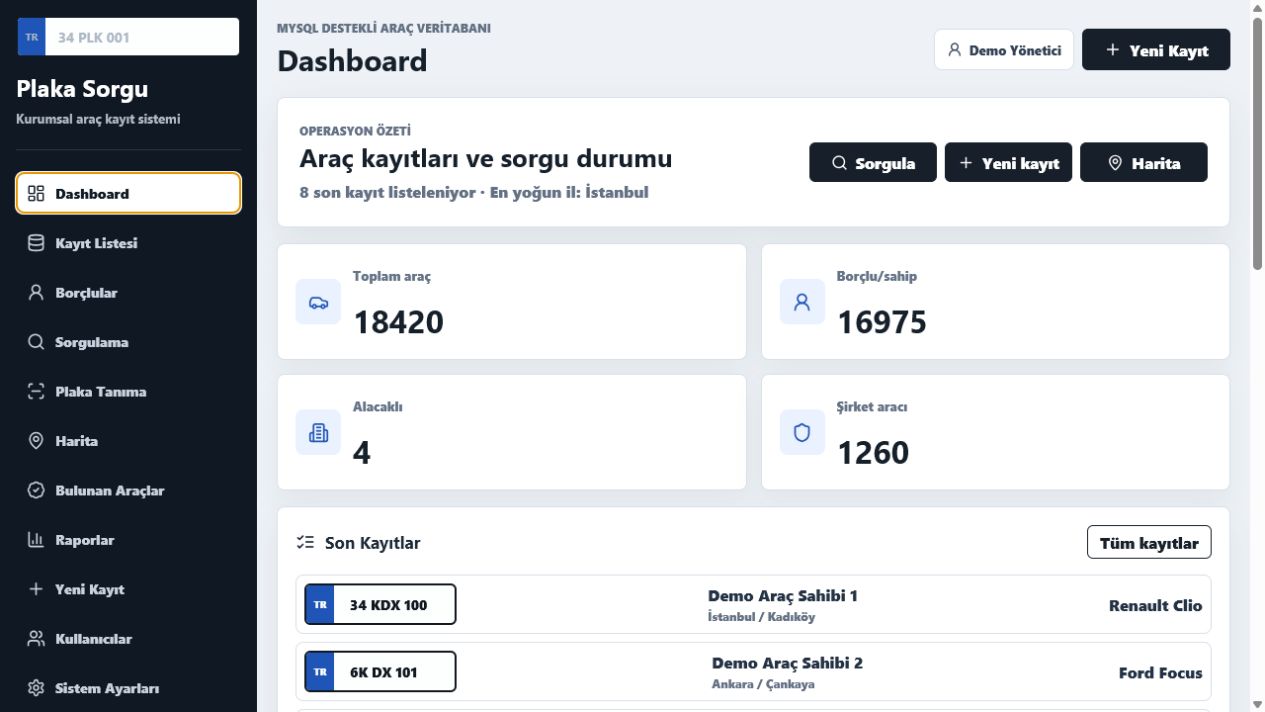Click the plus icon in header Yeni Kayıt
The image size is (1265, 712).
click(x=1112, y=50)
